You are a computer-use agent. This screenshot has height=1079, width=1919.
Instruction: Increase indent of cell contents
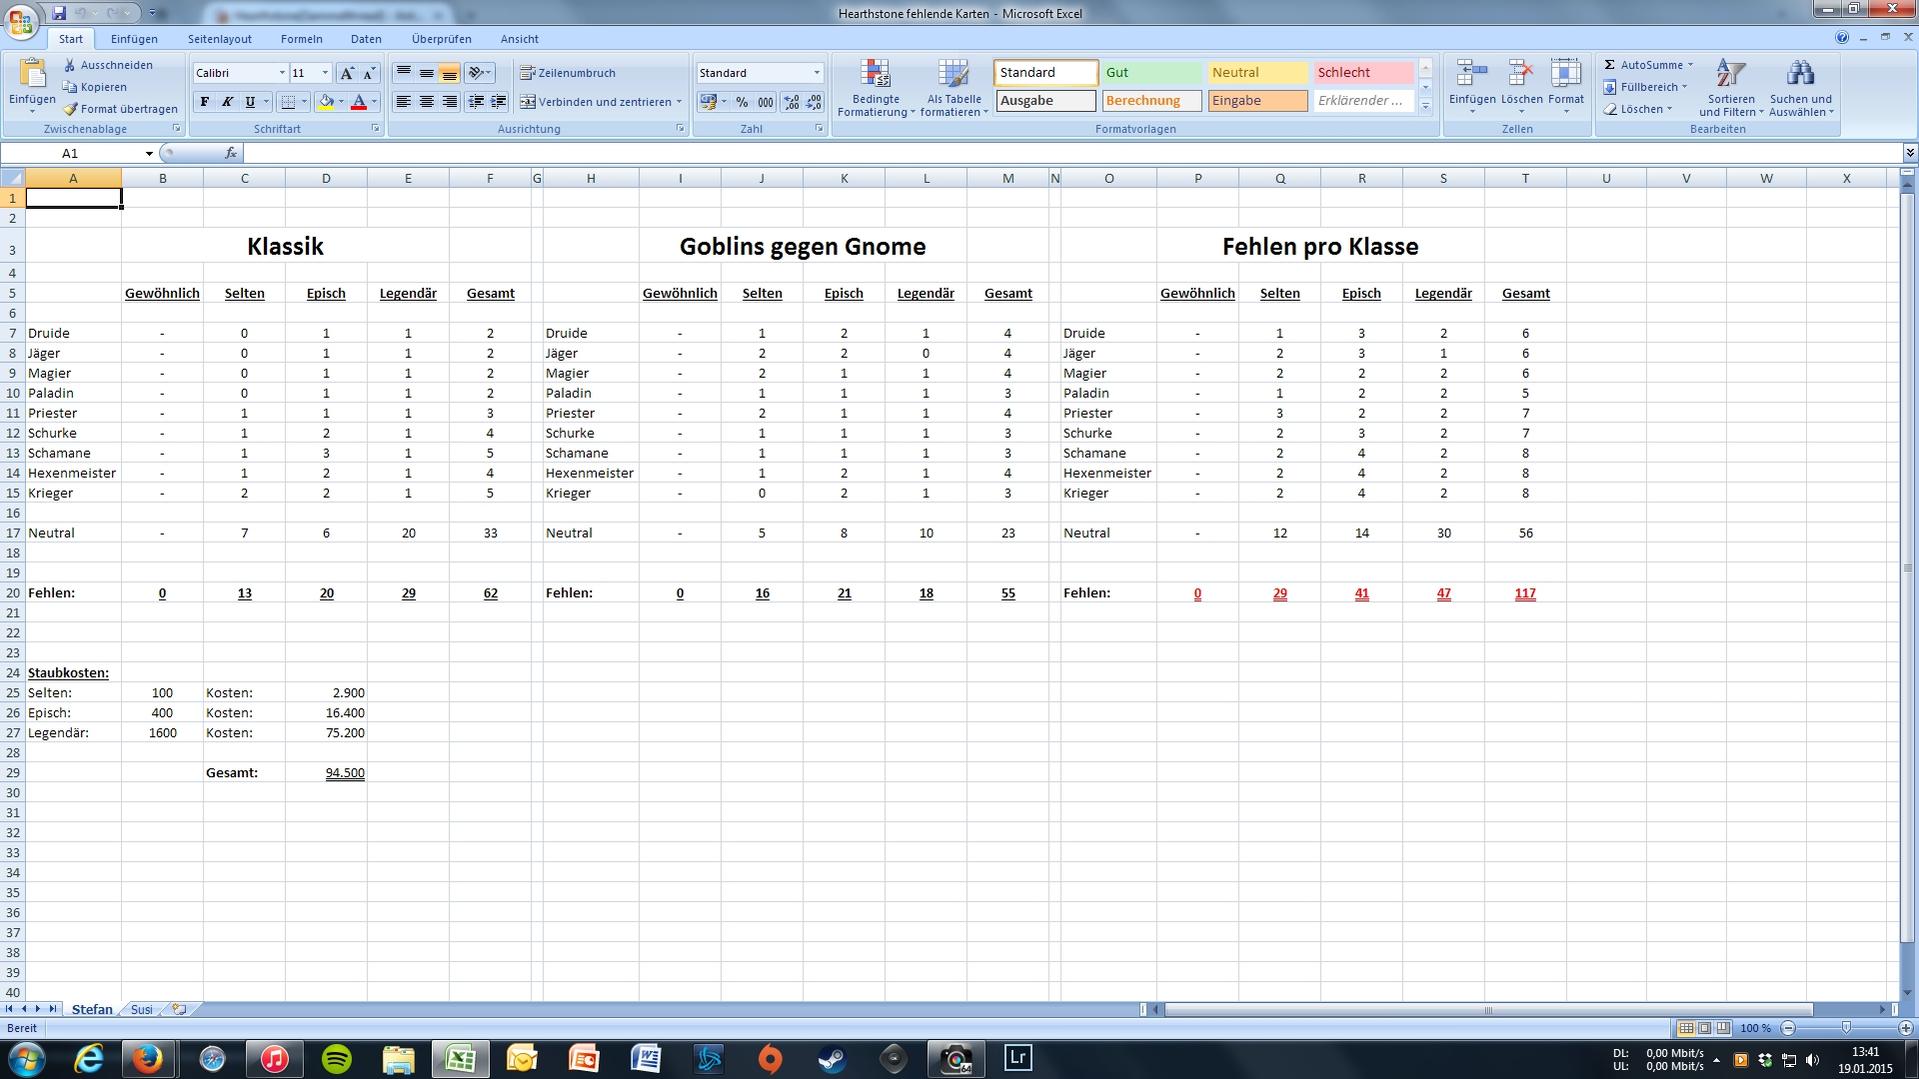498,102
